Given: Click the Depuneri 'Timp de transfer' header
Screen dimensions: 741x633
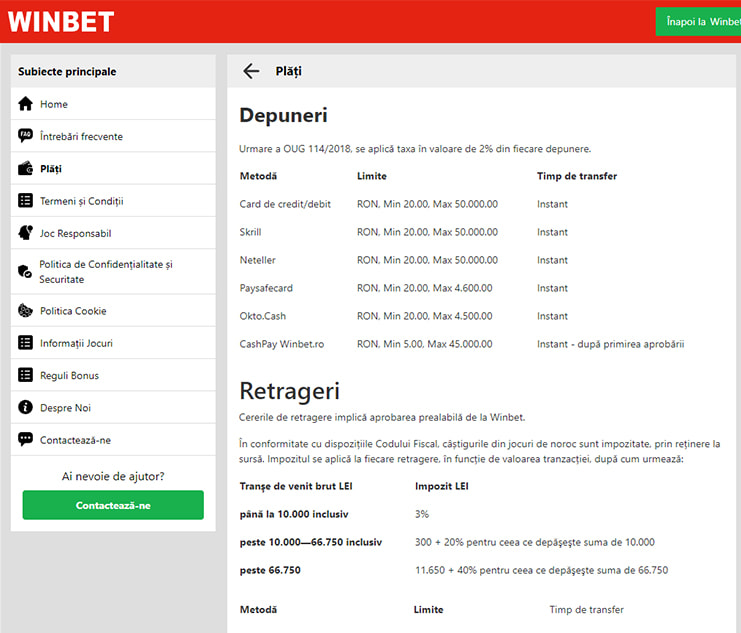Looking at the screenshot, I should [577, 176].
